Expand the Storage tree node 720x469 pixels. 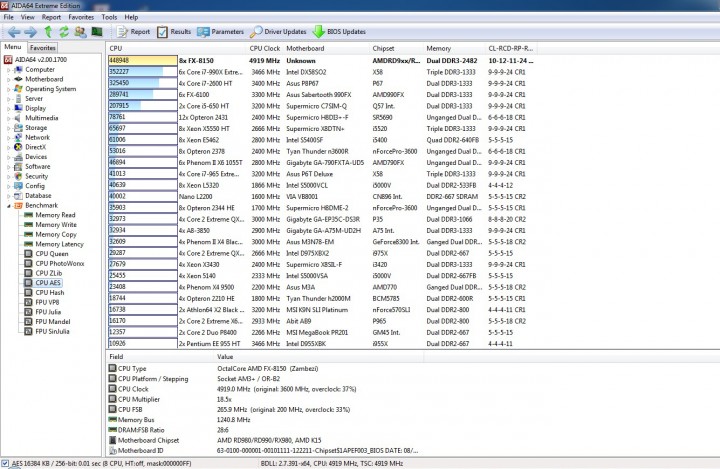[8, 128]
